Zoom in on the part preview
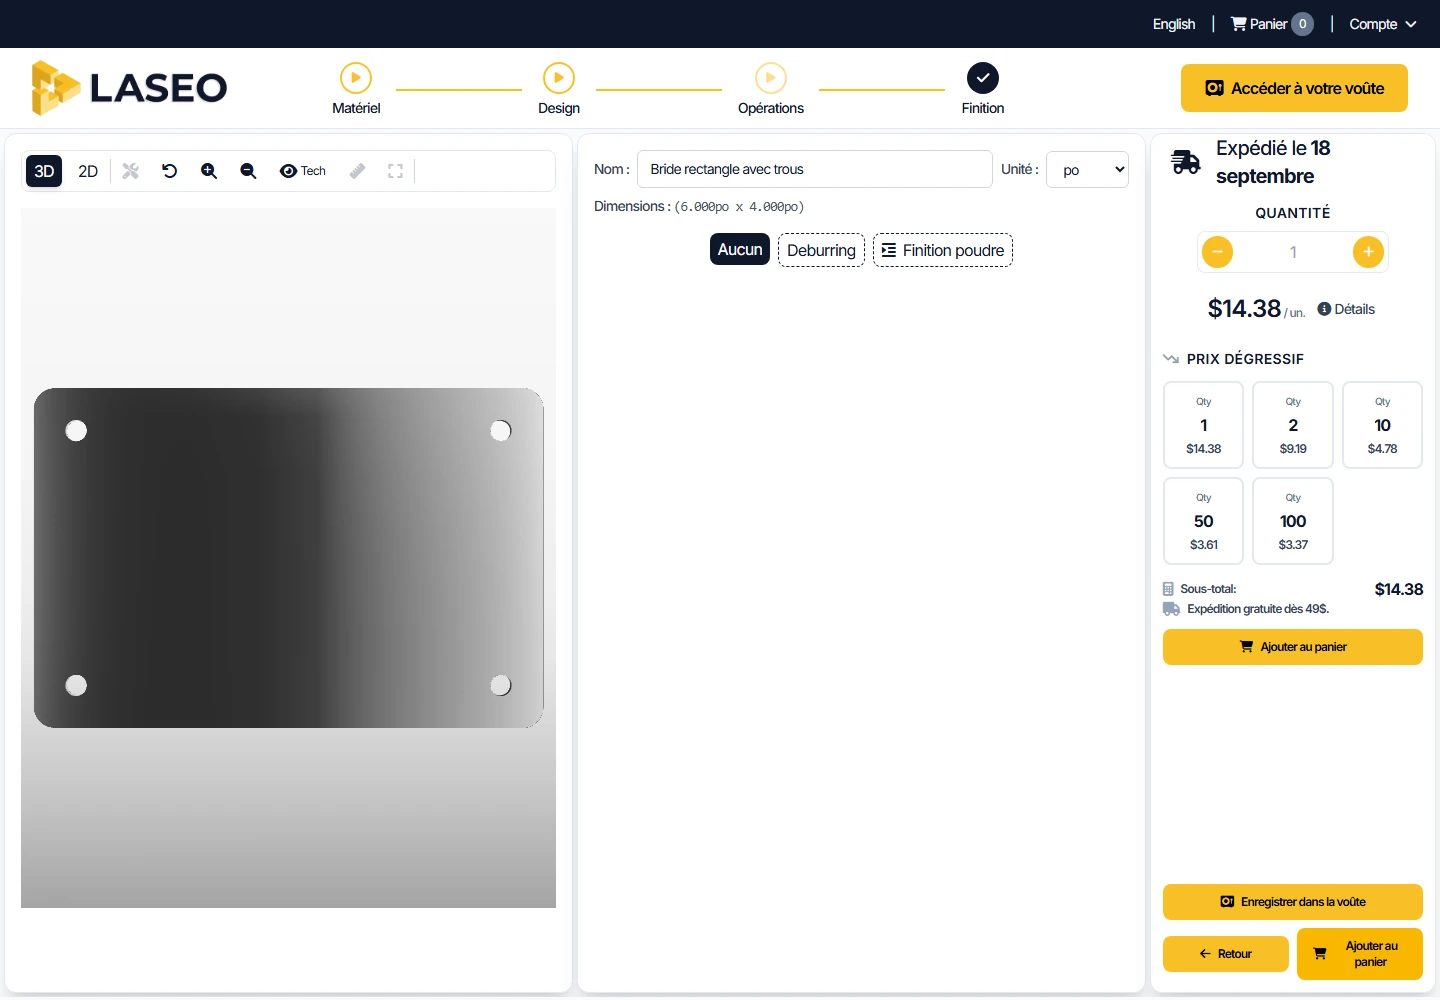 (209, 171)
